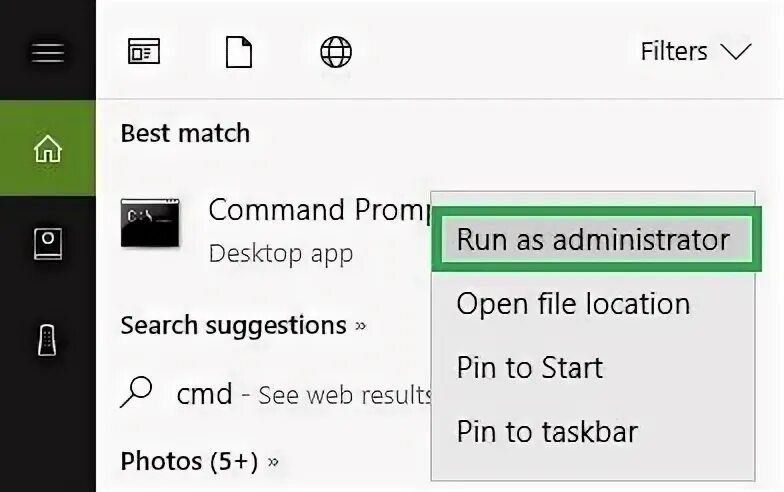Click the Command Prompt app icon
Viewport: 784px width, 492px height.
click(151, 222)
